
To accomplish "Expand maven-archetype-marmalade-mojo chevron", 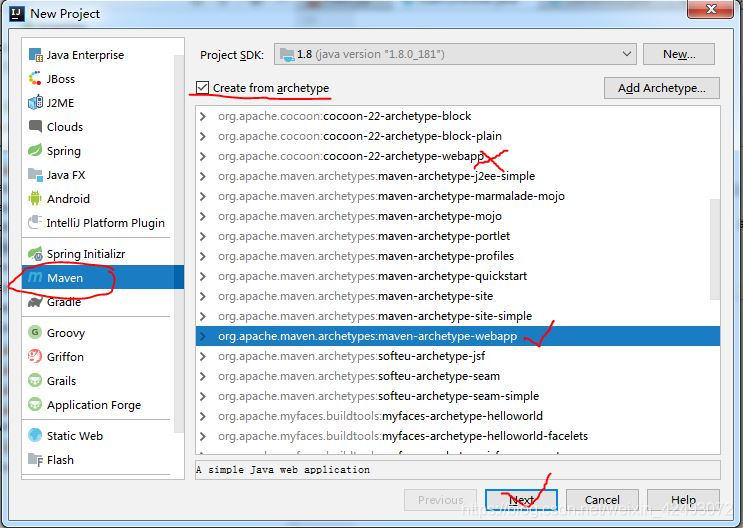I will point(203,196).
